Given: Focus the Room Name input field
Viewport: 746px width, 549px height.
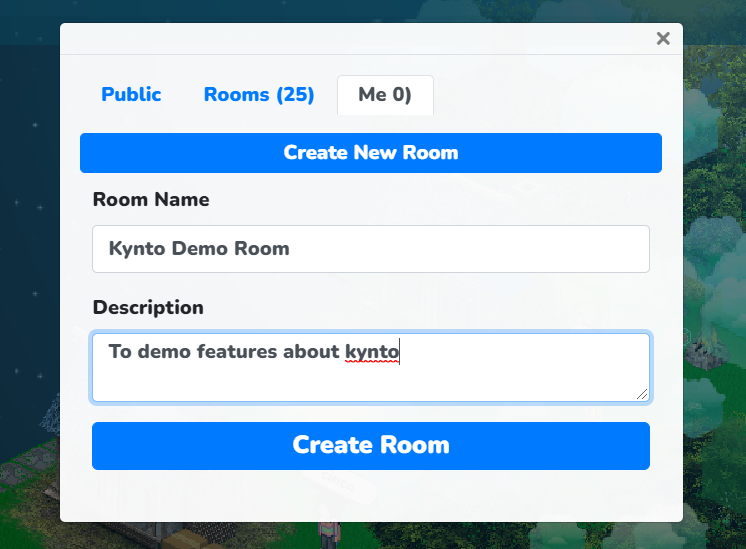Looking at the screenshot, I should 371,249.
